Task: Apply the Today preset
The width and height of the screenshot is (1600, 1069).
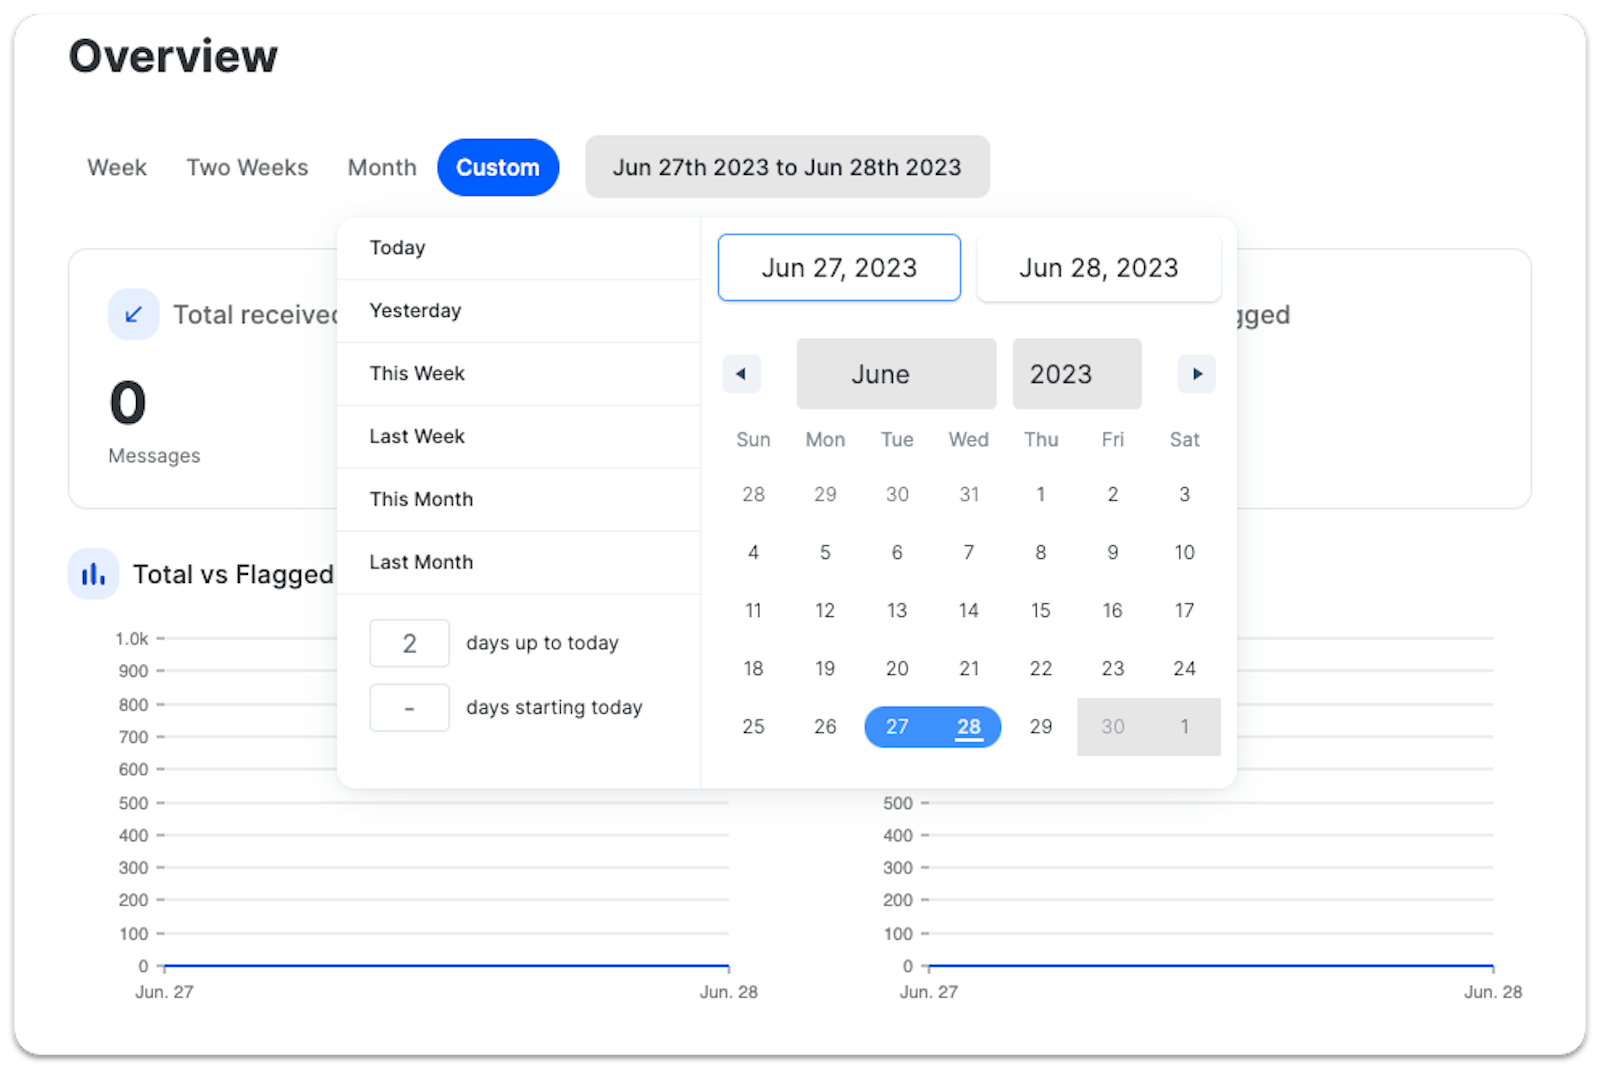Action: [x=397, y=248]
